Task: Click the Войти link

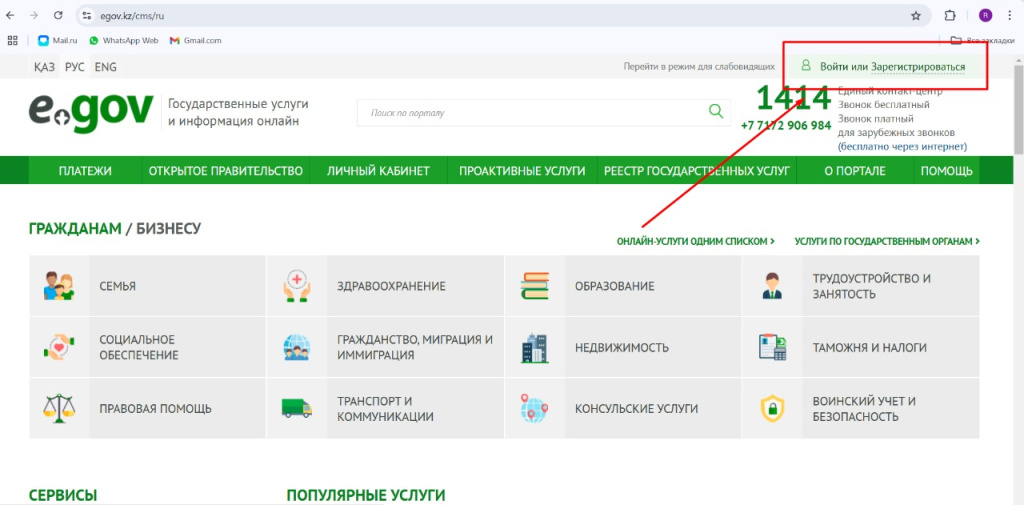Action: [835, 67]
